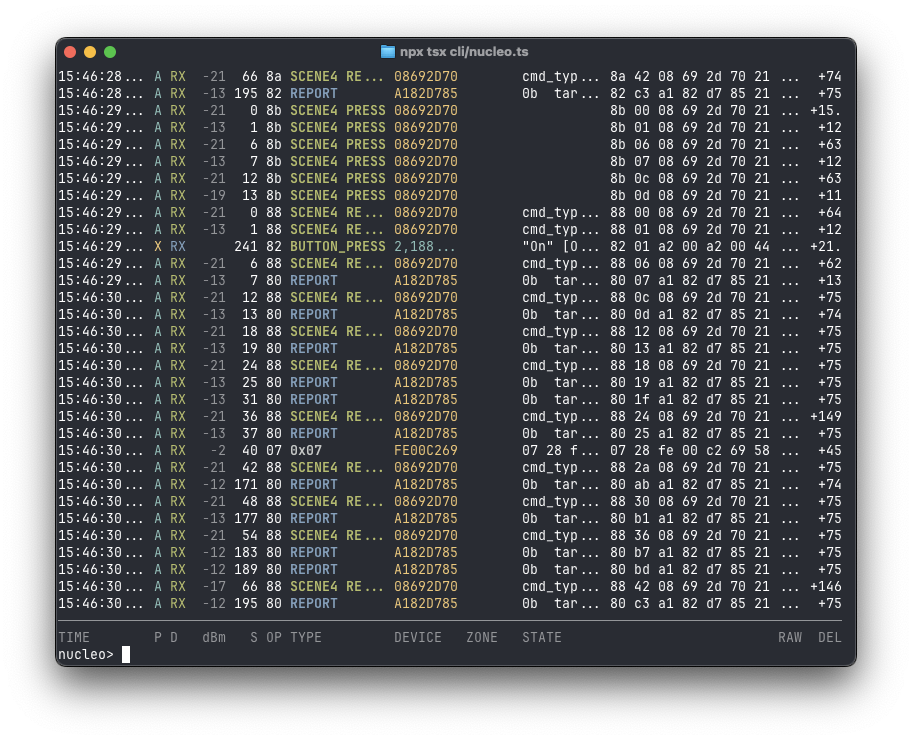
Task: Select the 2,188... device value
Action: 425,247
